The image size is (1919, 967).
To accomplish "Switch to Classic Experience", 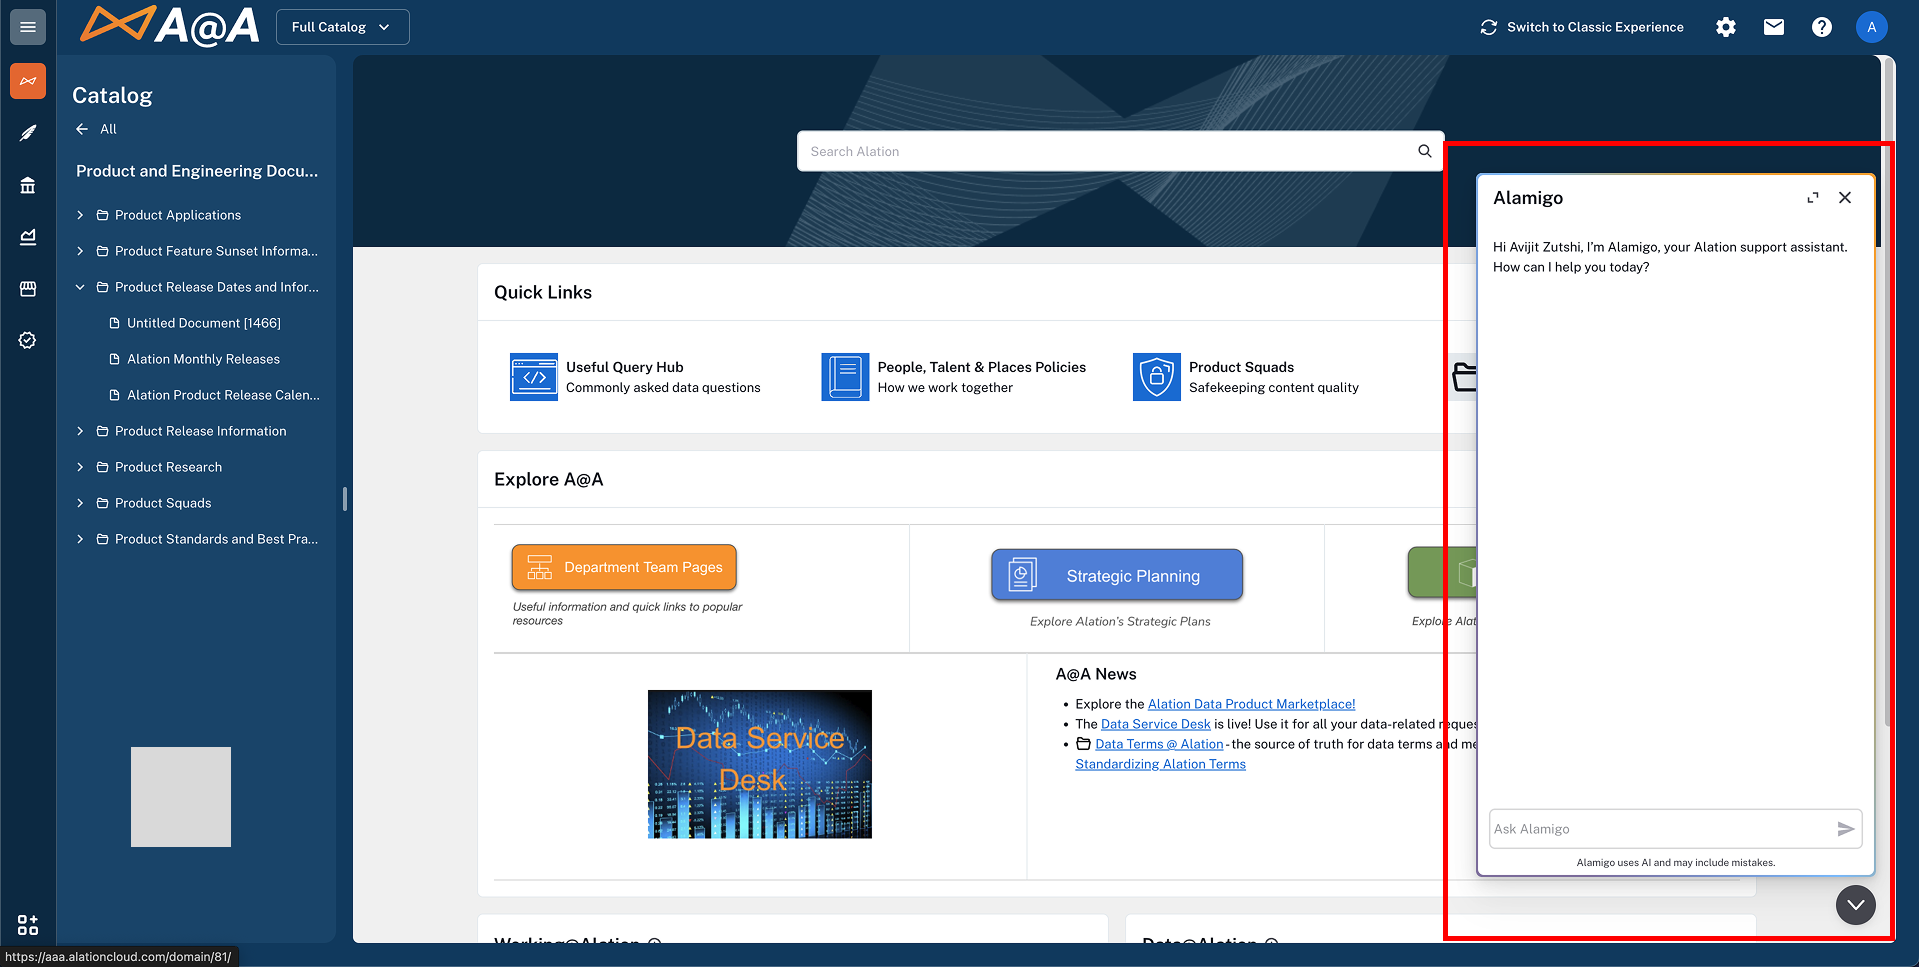I will [1582, 27].
